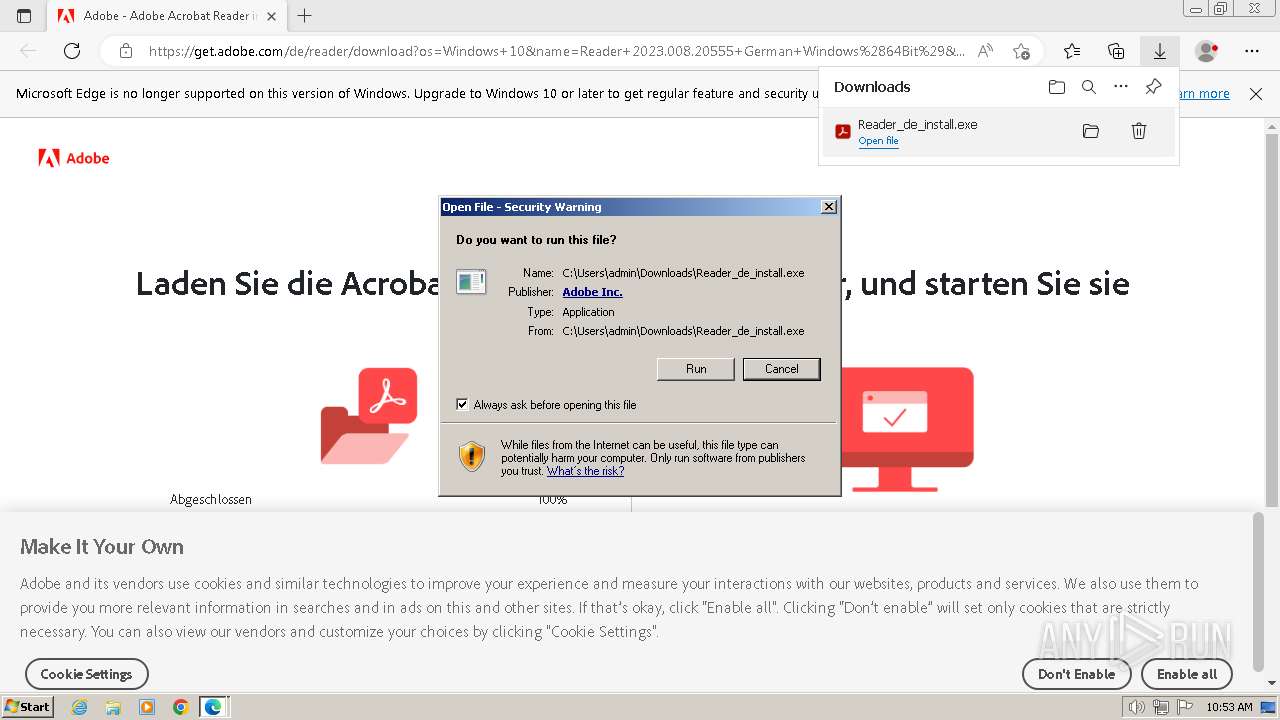Open more options in Downloads panel
This screenshot has height=720, width=1280.
coord(1121,87)
